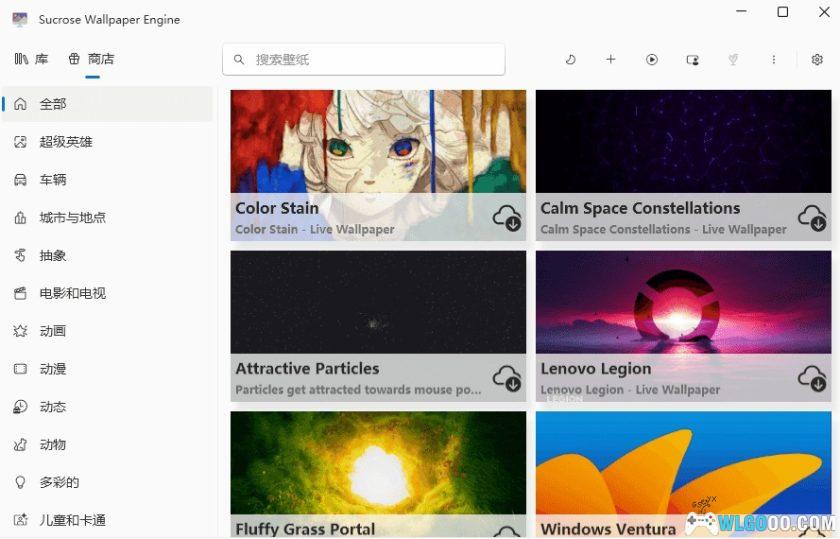This screenshot has width=840, height=539.
Task: Click the home icon beside 全部
Action: 20,104
